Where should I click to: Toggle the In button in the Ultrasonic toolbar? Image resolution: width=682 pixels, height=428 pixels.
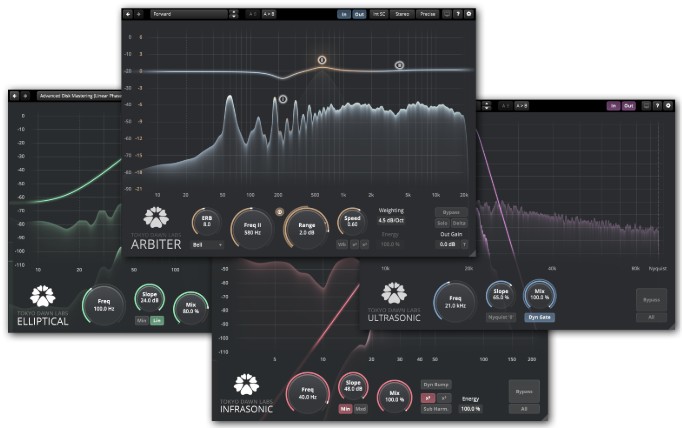[x=613, y=106]
